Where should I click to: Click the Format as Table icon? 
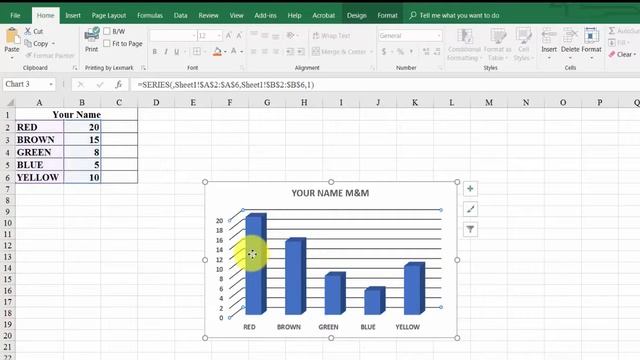[498, 36]
